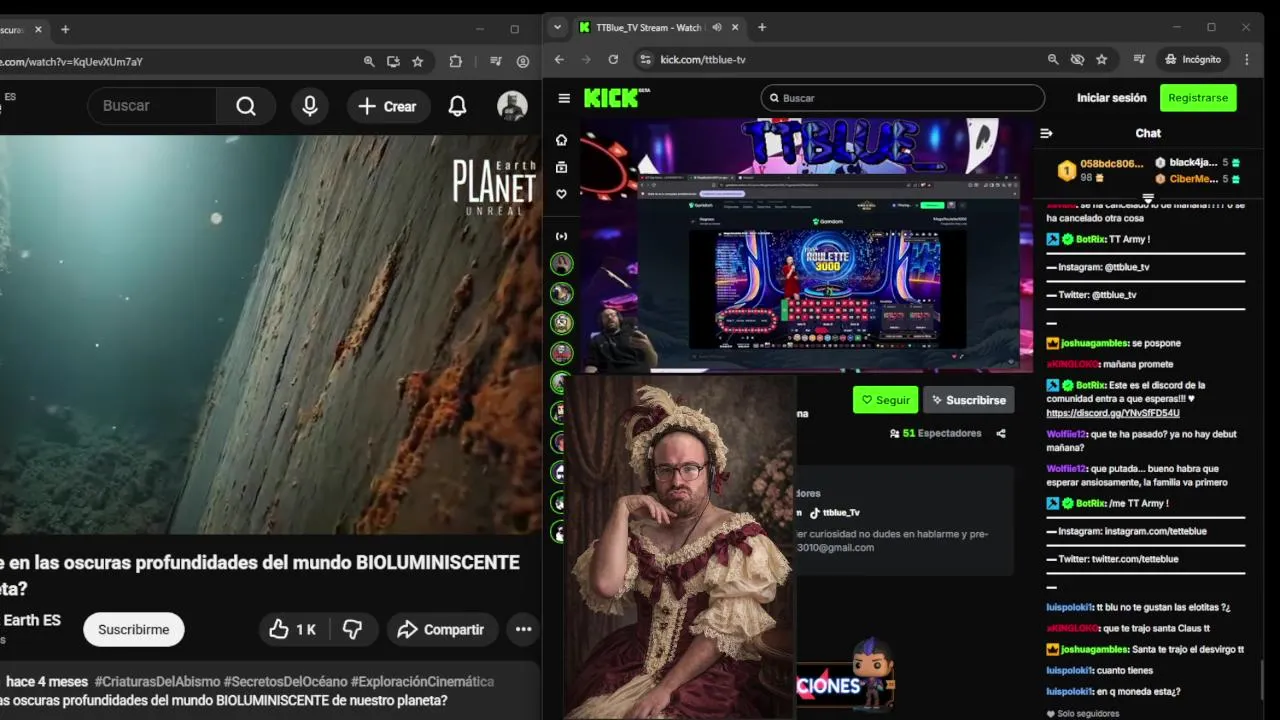The height and width of the screenshot is (720, 1280).
Task: Click the YouTube Suscribirme button
Action: point(134,629)
